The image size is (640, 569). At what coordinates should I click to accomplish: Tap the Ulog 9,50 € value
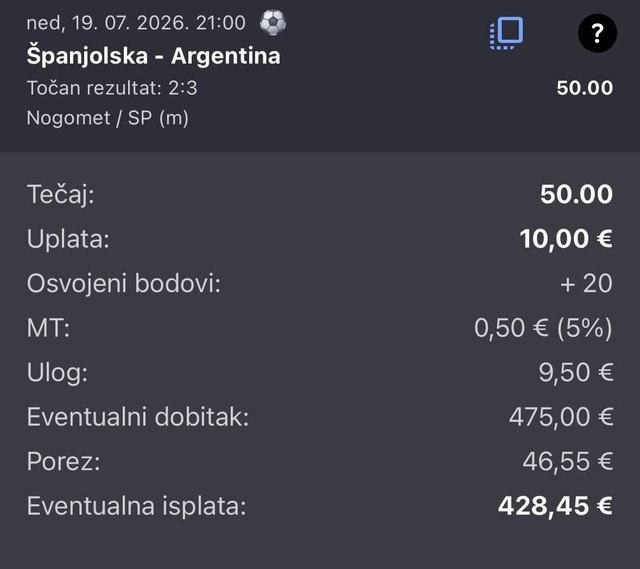click(576, 372)
